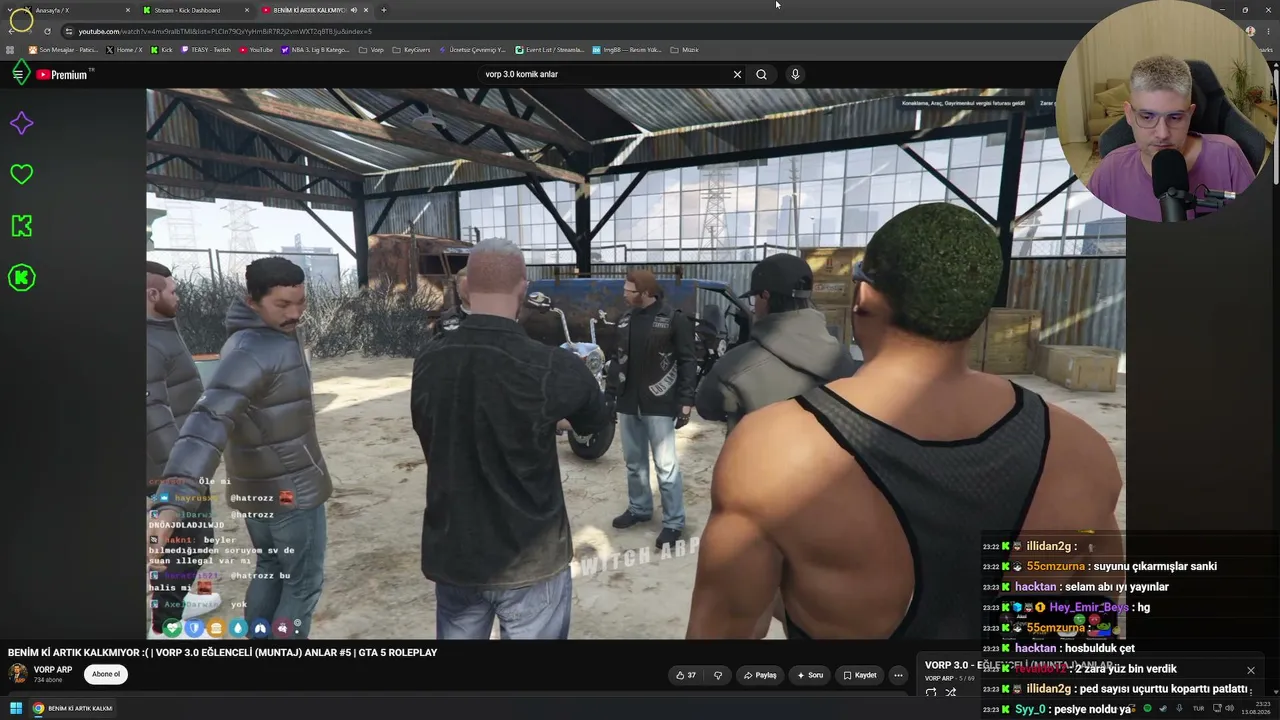
Task: Click the video title text
Action: pos(223,653)
